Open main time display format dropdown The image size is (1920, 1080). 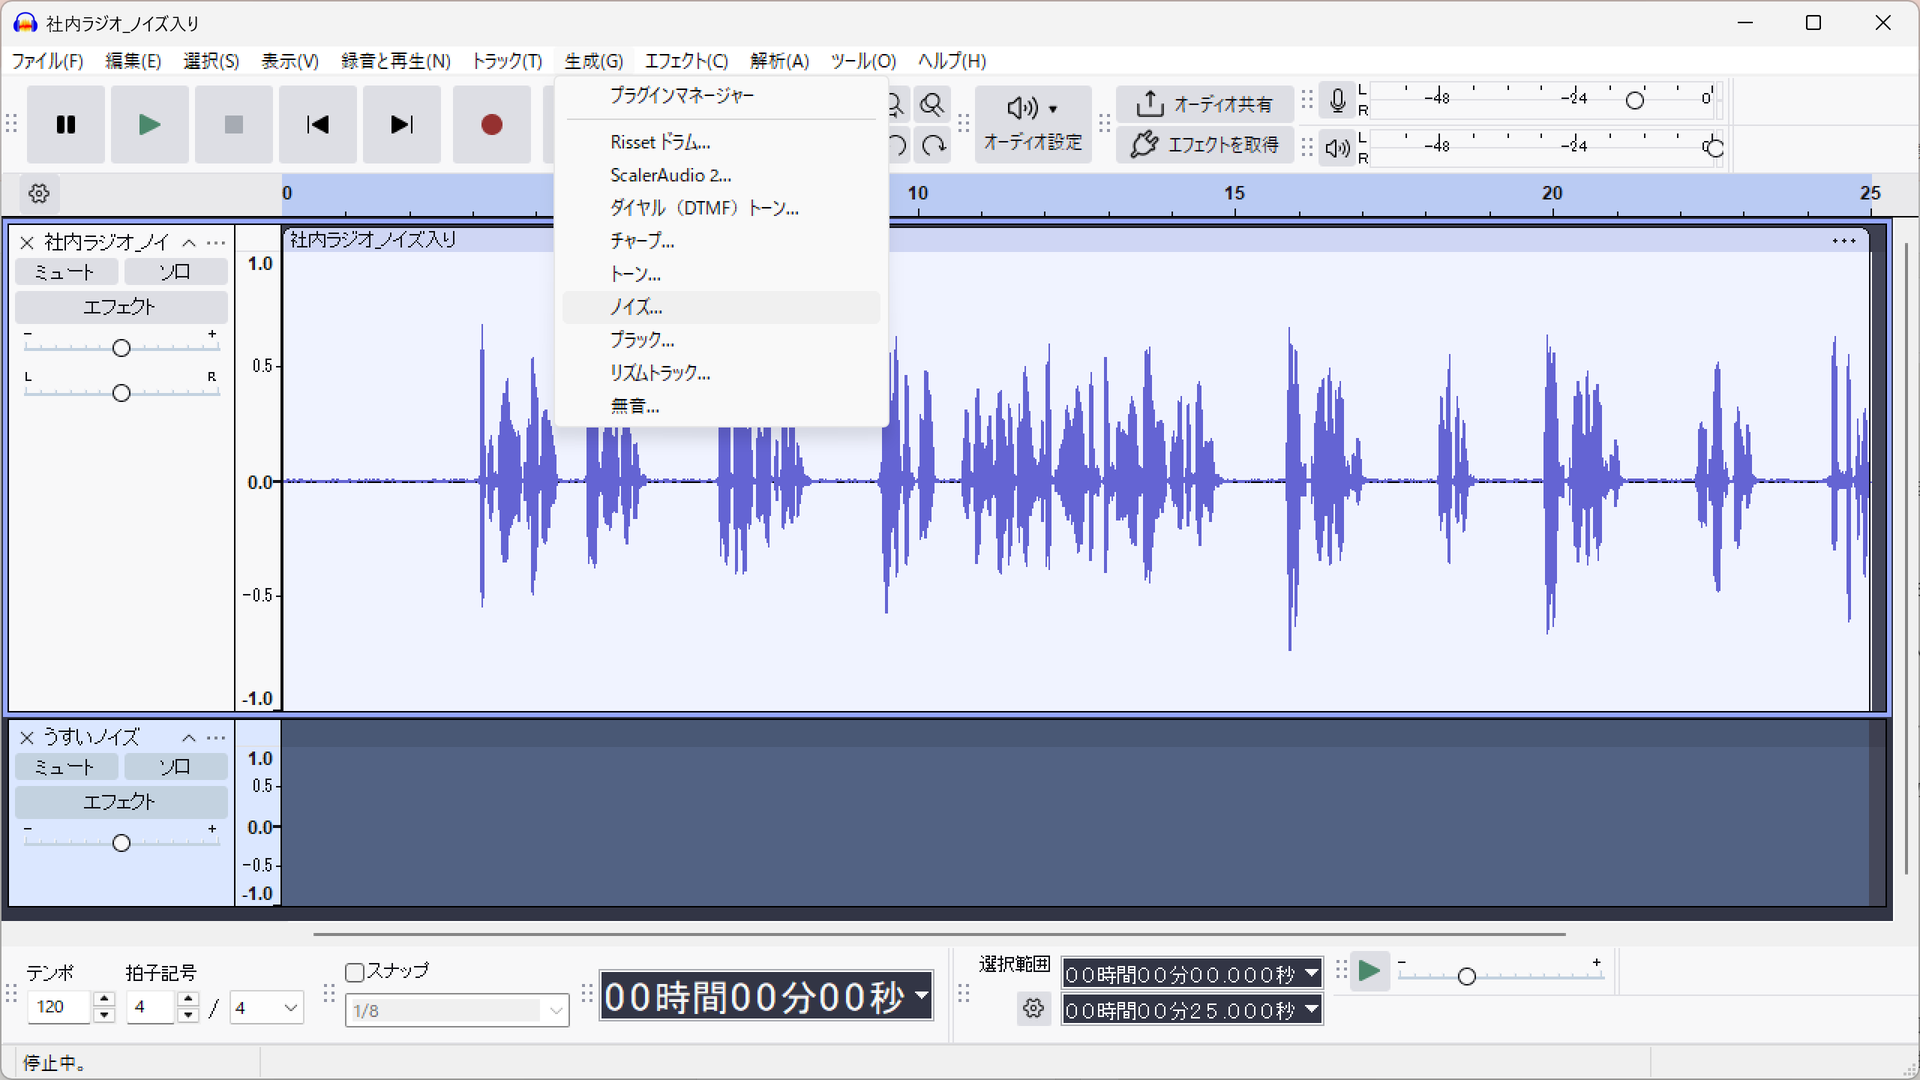coord(922,996)
